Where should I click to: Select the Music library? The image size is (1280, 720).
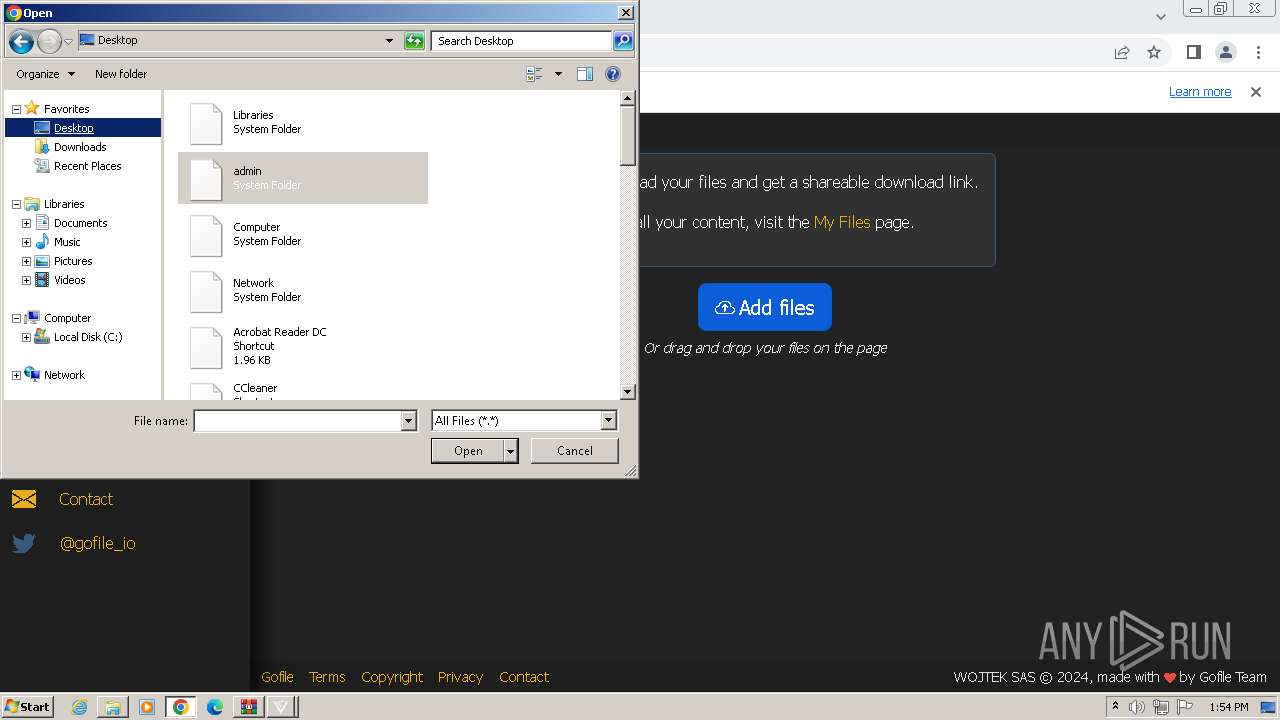point(67,242)
